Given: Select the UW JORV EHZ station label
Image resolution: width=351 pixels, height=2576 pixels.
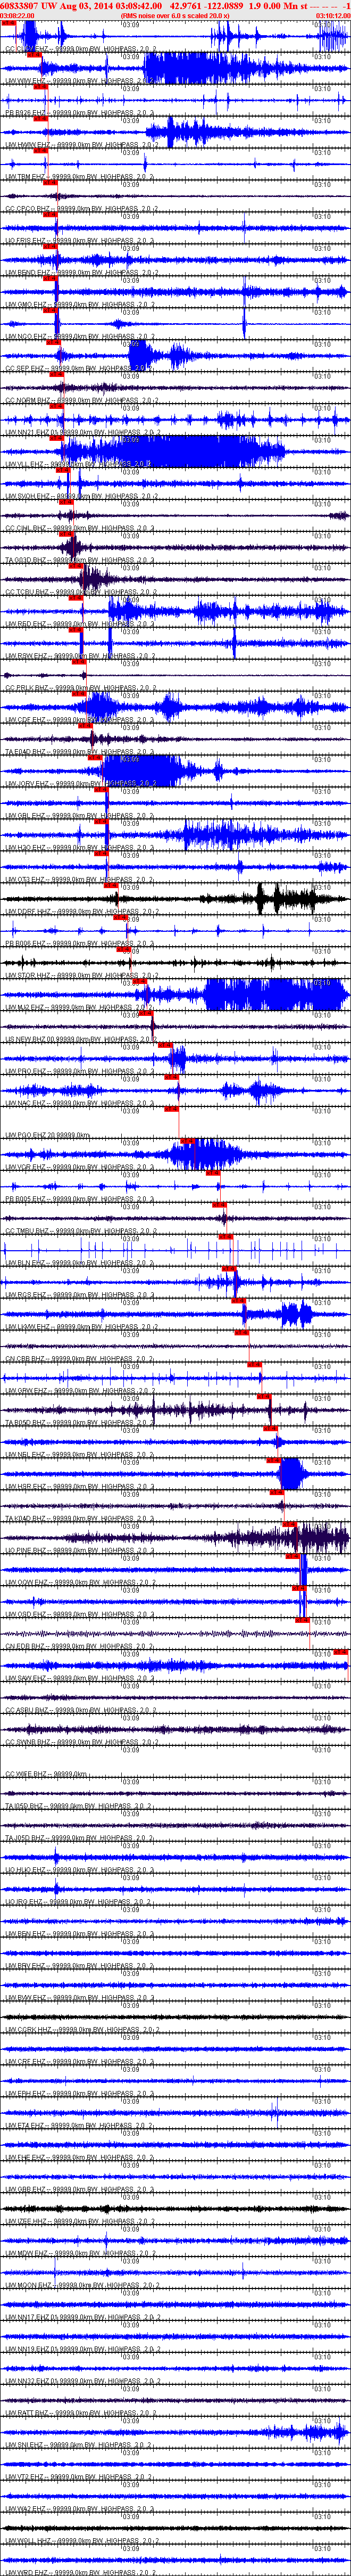Looking at the screenshot, I should [x=80, y=785].
